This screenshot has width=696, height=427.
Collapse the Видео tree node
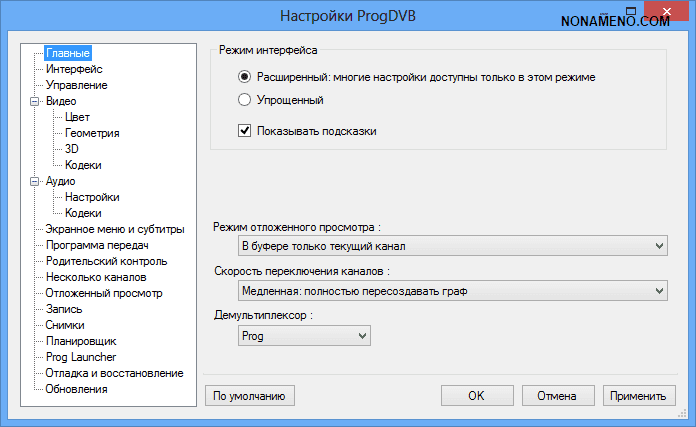[35, 101]
